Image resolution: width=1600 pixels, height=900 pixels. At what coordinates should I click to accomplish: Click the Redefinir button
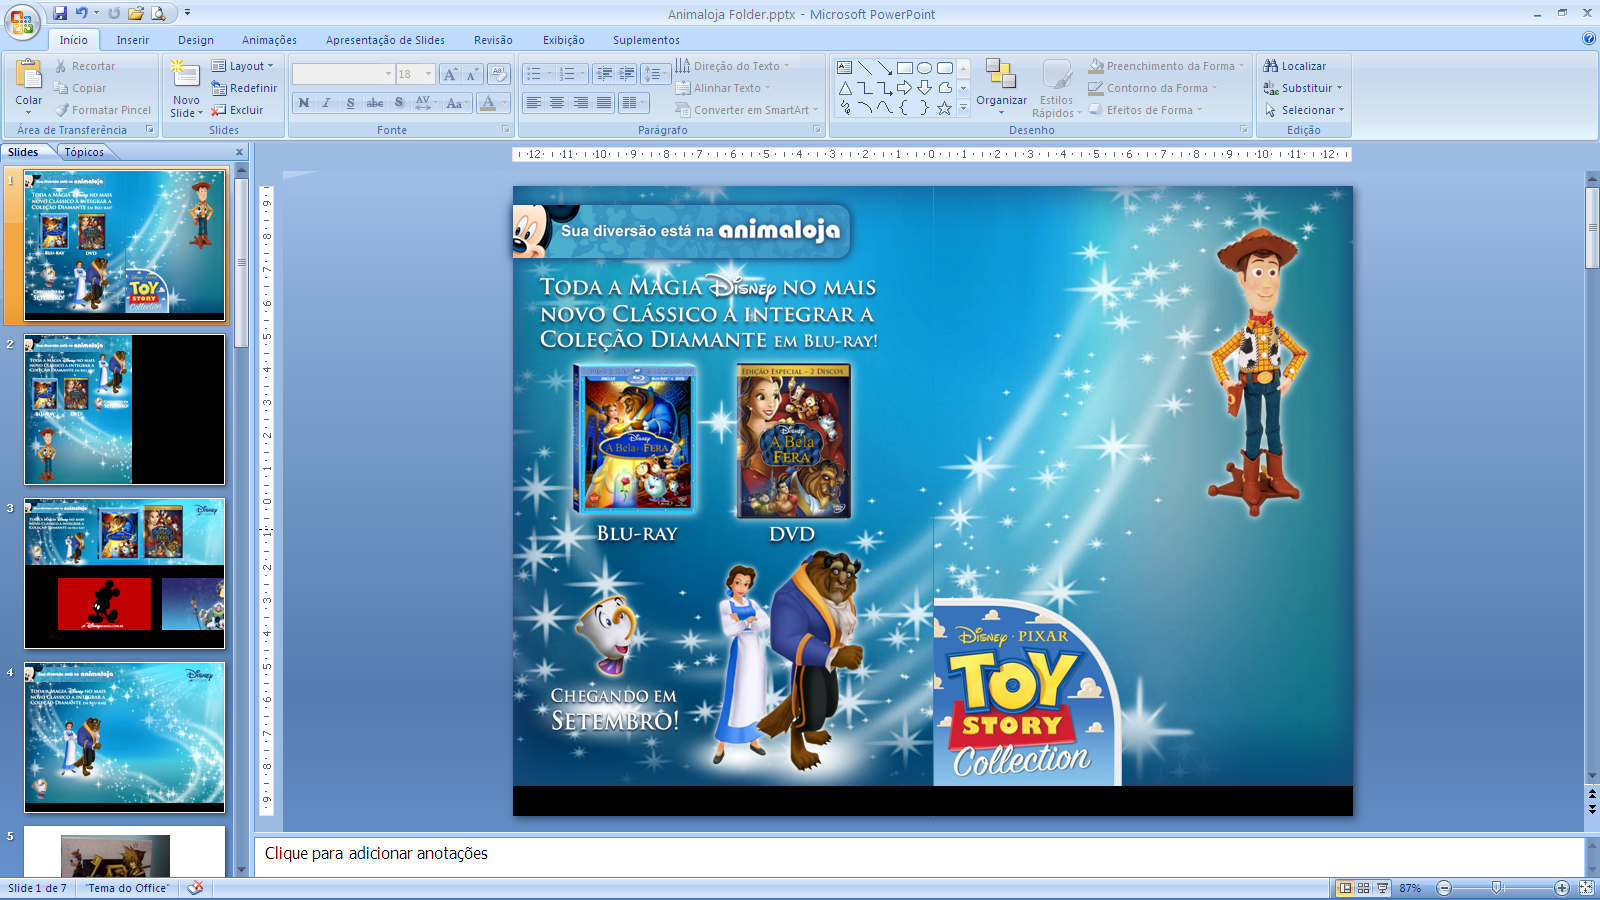pyautogui.click(x=245, y=88)
